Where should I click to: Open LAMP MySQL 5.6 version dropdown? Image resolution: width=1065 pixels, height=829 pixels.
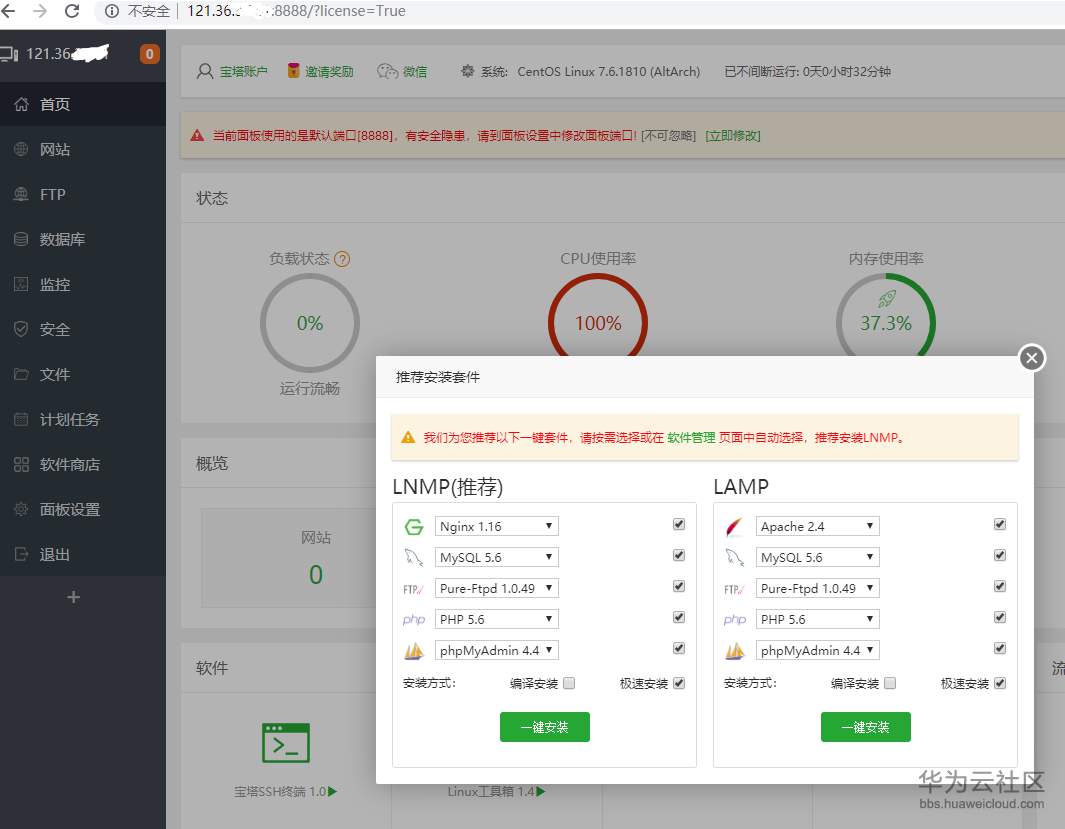[x=818, y=557]
